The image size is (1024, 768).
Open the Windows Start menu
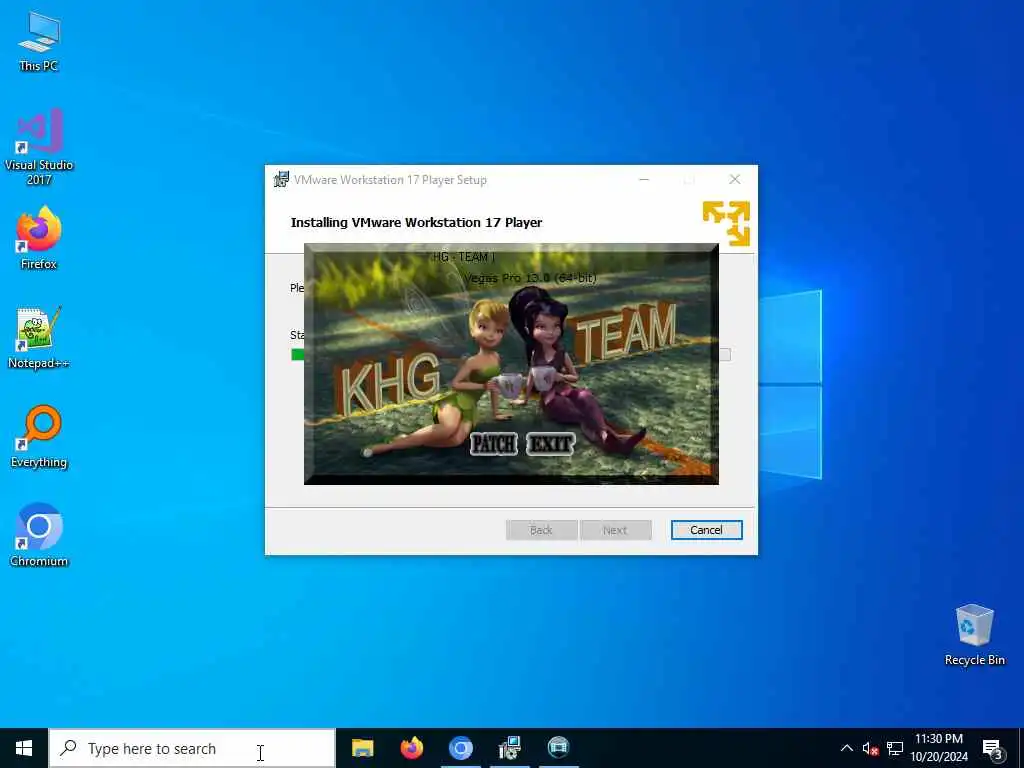(x=24, y=748)
